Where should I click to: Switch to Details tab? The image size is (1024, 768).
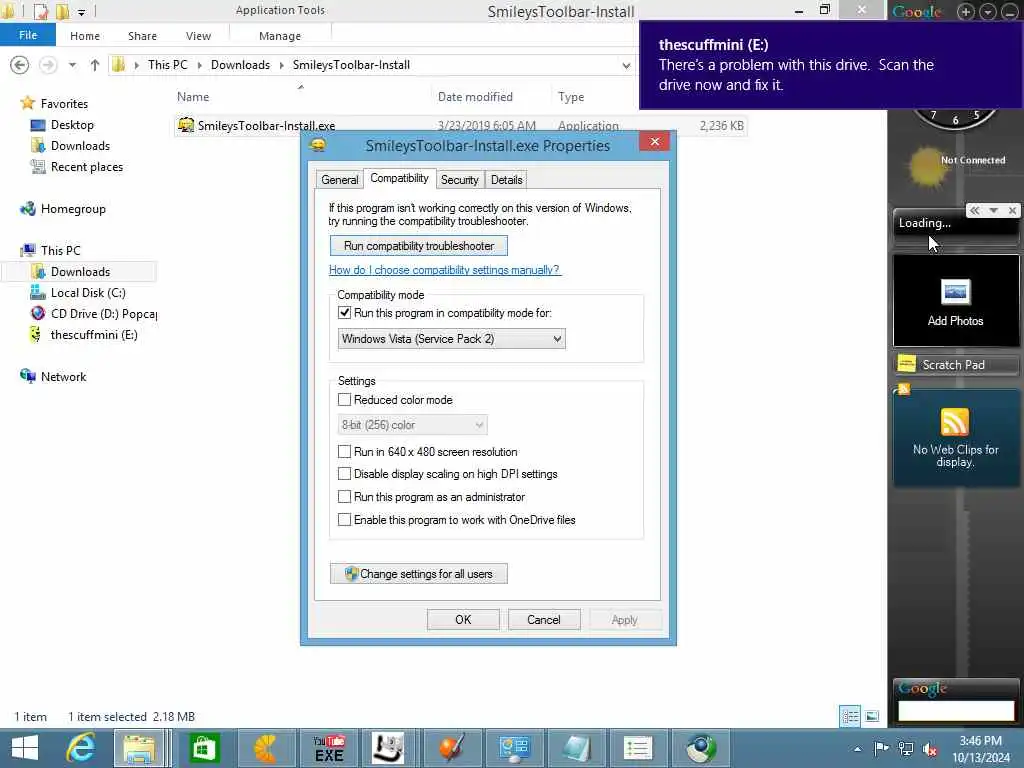506,180
